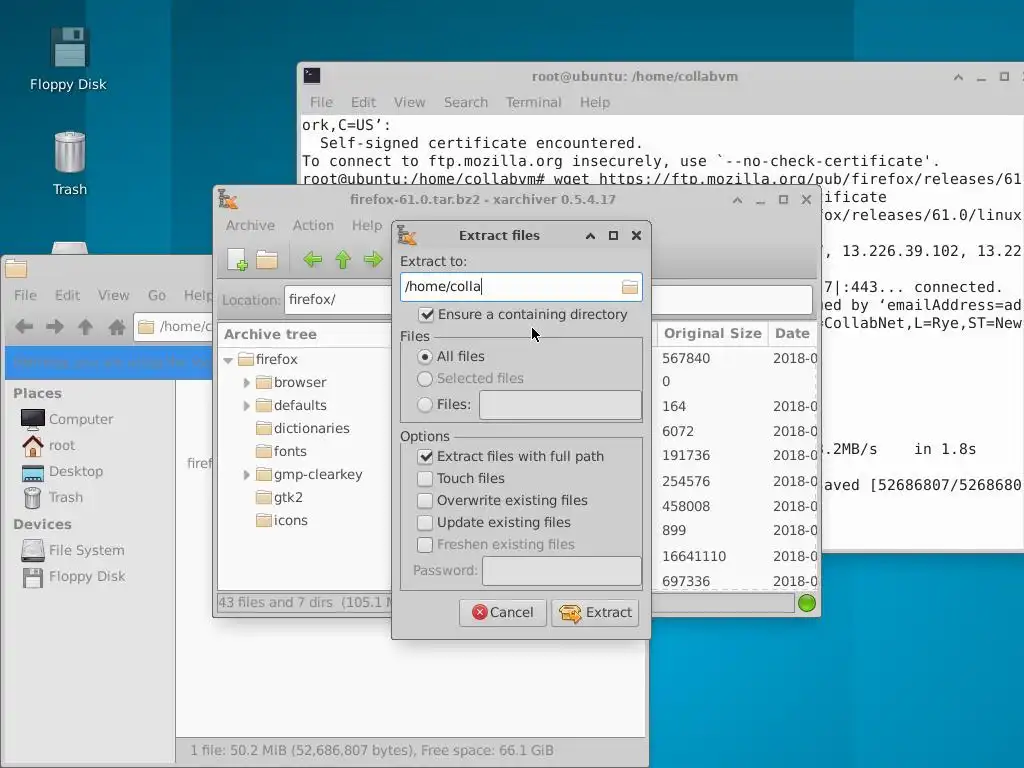Open file manager Go menu

coord(157,295)
